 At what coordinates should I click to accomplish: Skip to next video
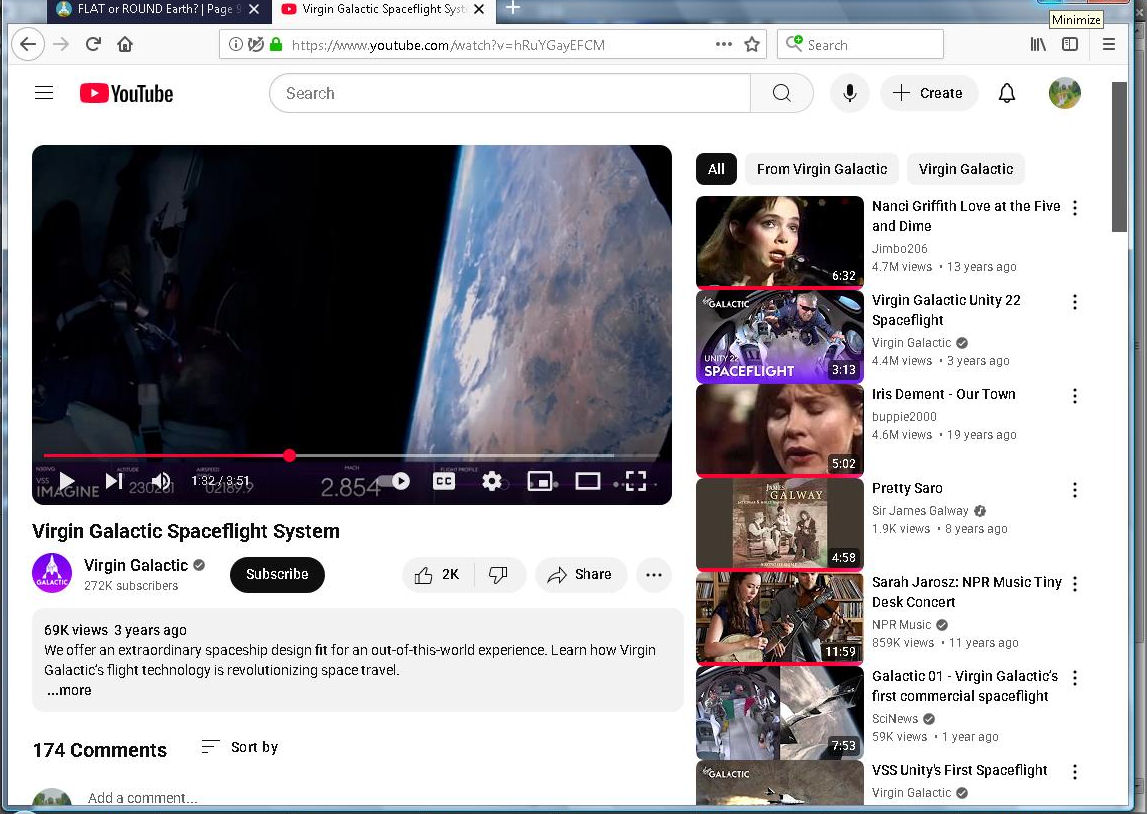coord(114,481)
